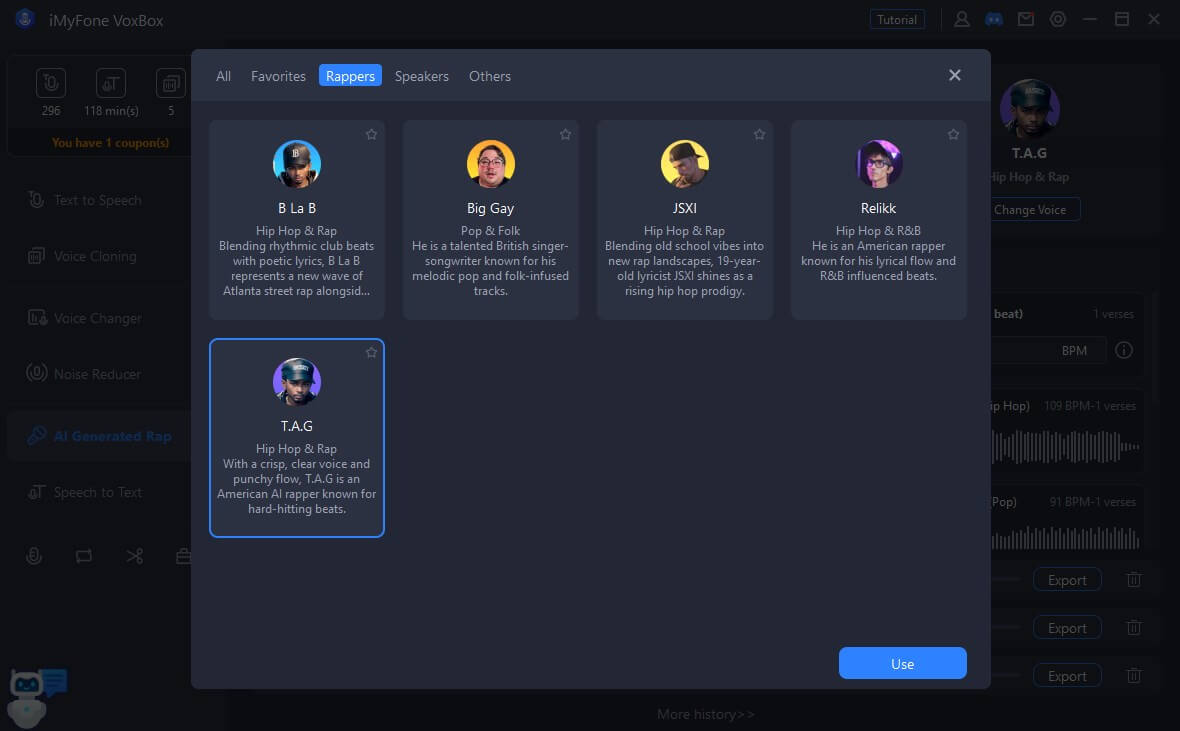Delete the third history item trash icon
Viewport: 1180px width, 731px height.
click(x=1133, y=675)
